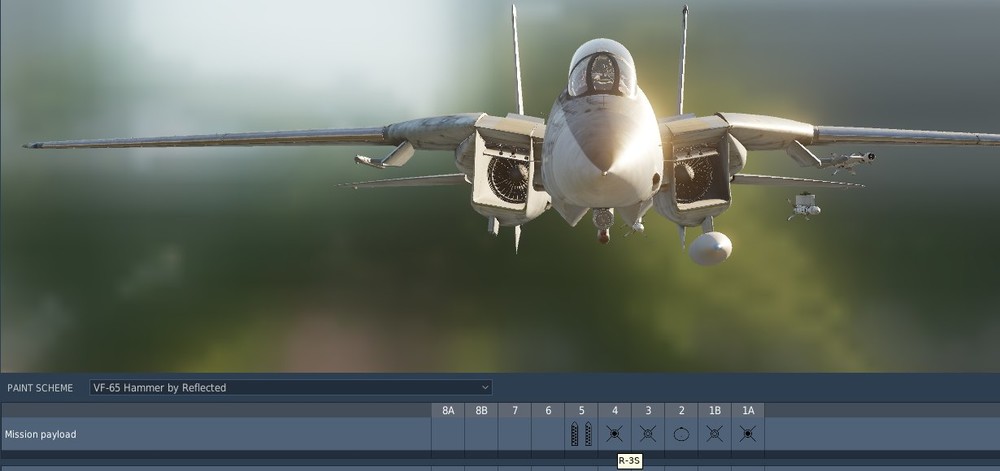
Task: Click the 8A pylon column header
Action: pyautogui.click(x=448, y=410)
